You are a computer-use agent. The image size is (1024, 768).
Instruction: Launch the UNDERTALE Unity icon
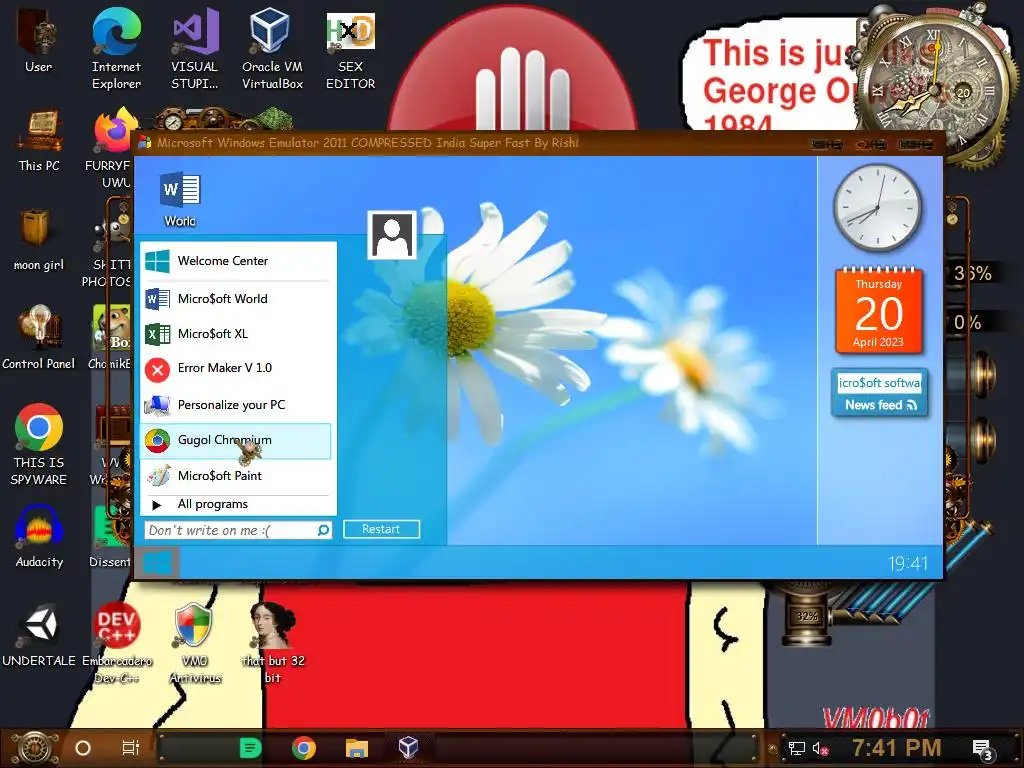coord(39,635)
